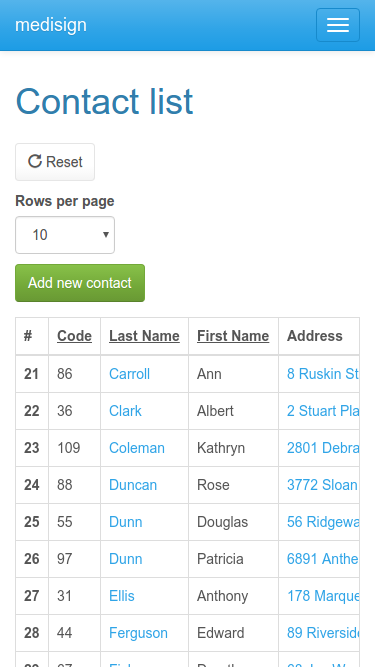This screenshot has width=375, height=667.
Task: Sort table by First Name column
Action: pos(233,336)
